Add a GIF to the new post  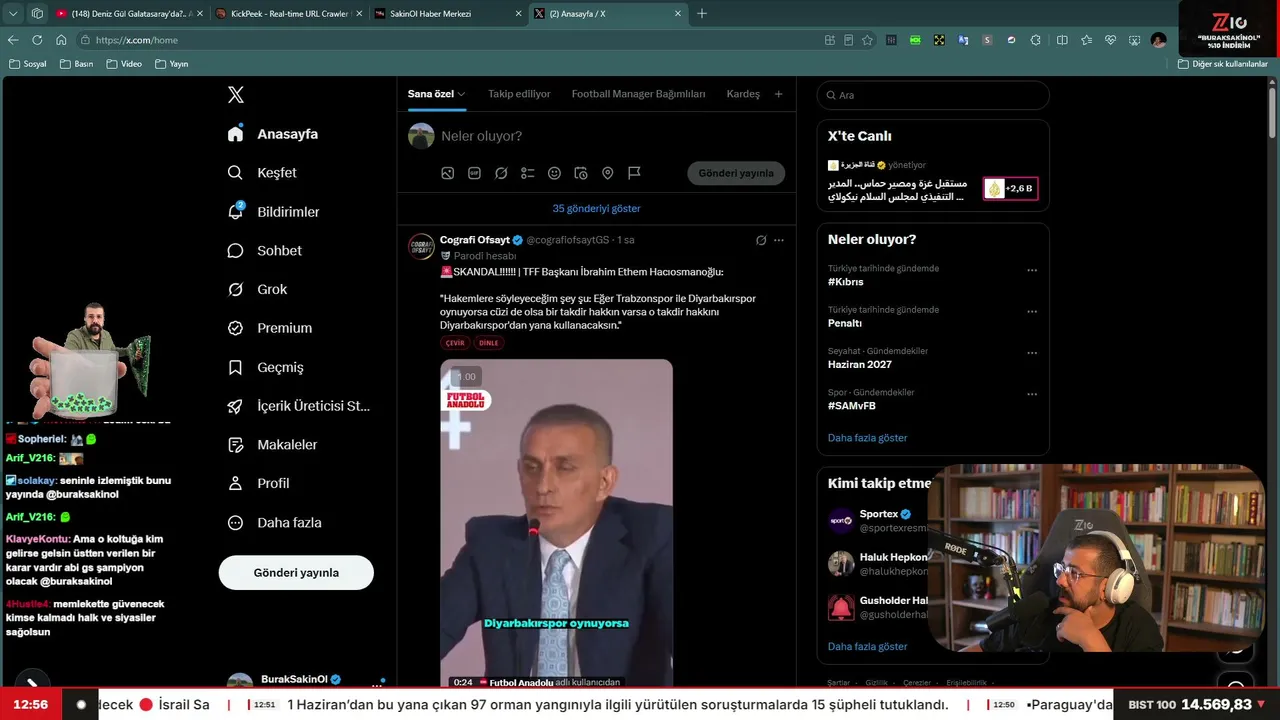474,173
